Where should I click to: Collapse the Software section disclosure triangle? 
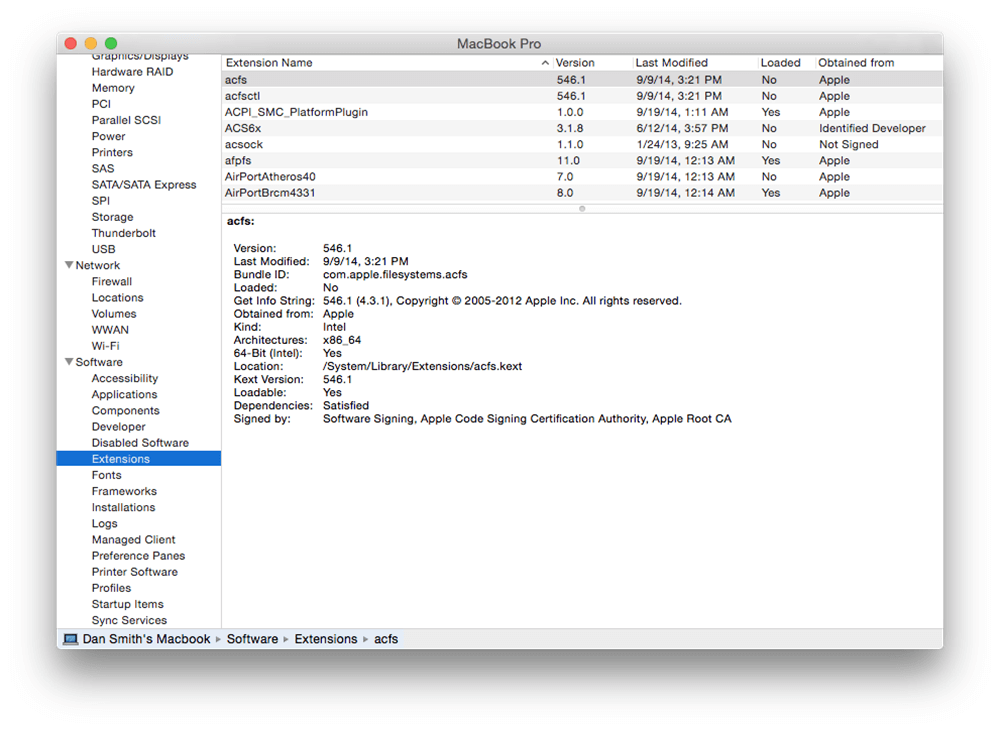pyautogui.click(x=69, y=363)
